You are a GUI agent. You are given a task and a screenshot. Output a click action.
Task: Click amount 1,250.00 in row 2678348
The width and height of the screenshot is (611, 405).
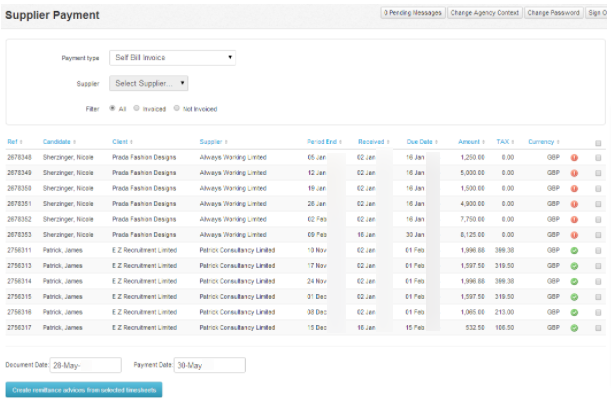(x=472, y=157)
